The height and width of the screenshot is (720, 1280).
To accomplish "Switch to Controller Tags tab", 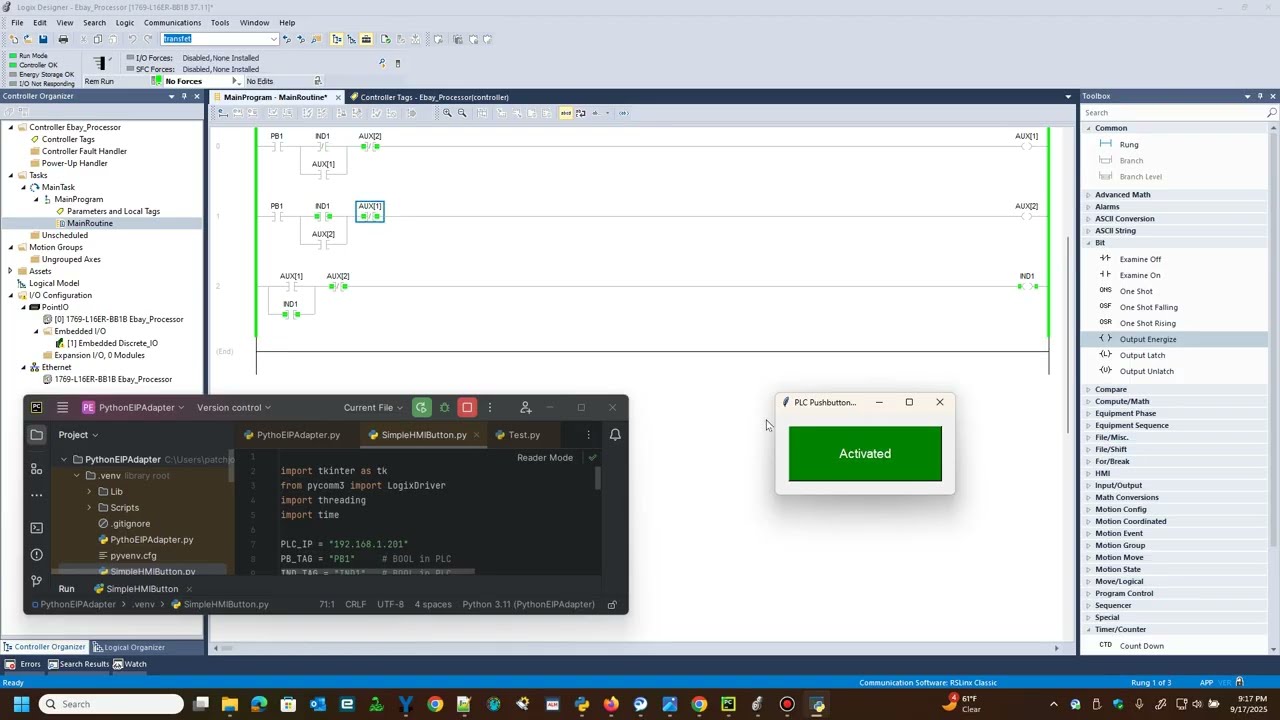I will 434,97.
